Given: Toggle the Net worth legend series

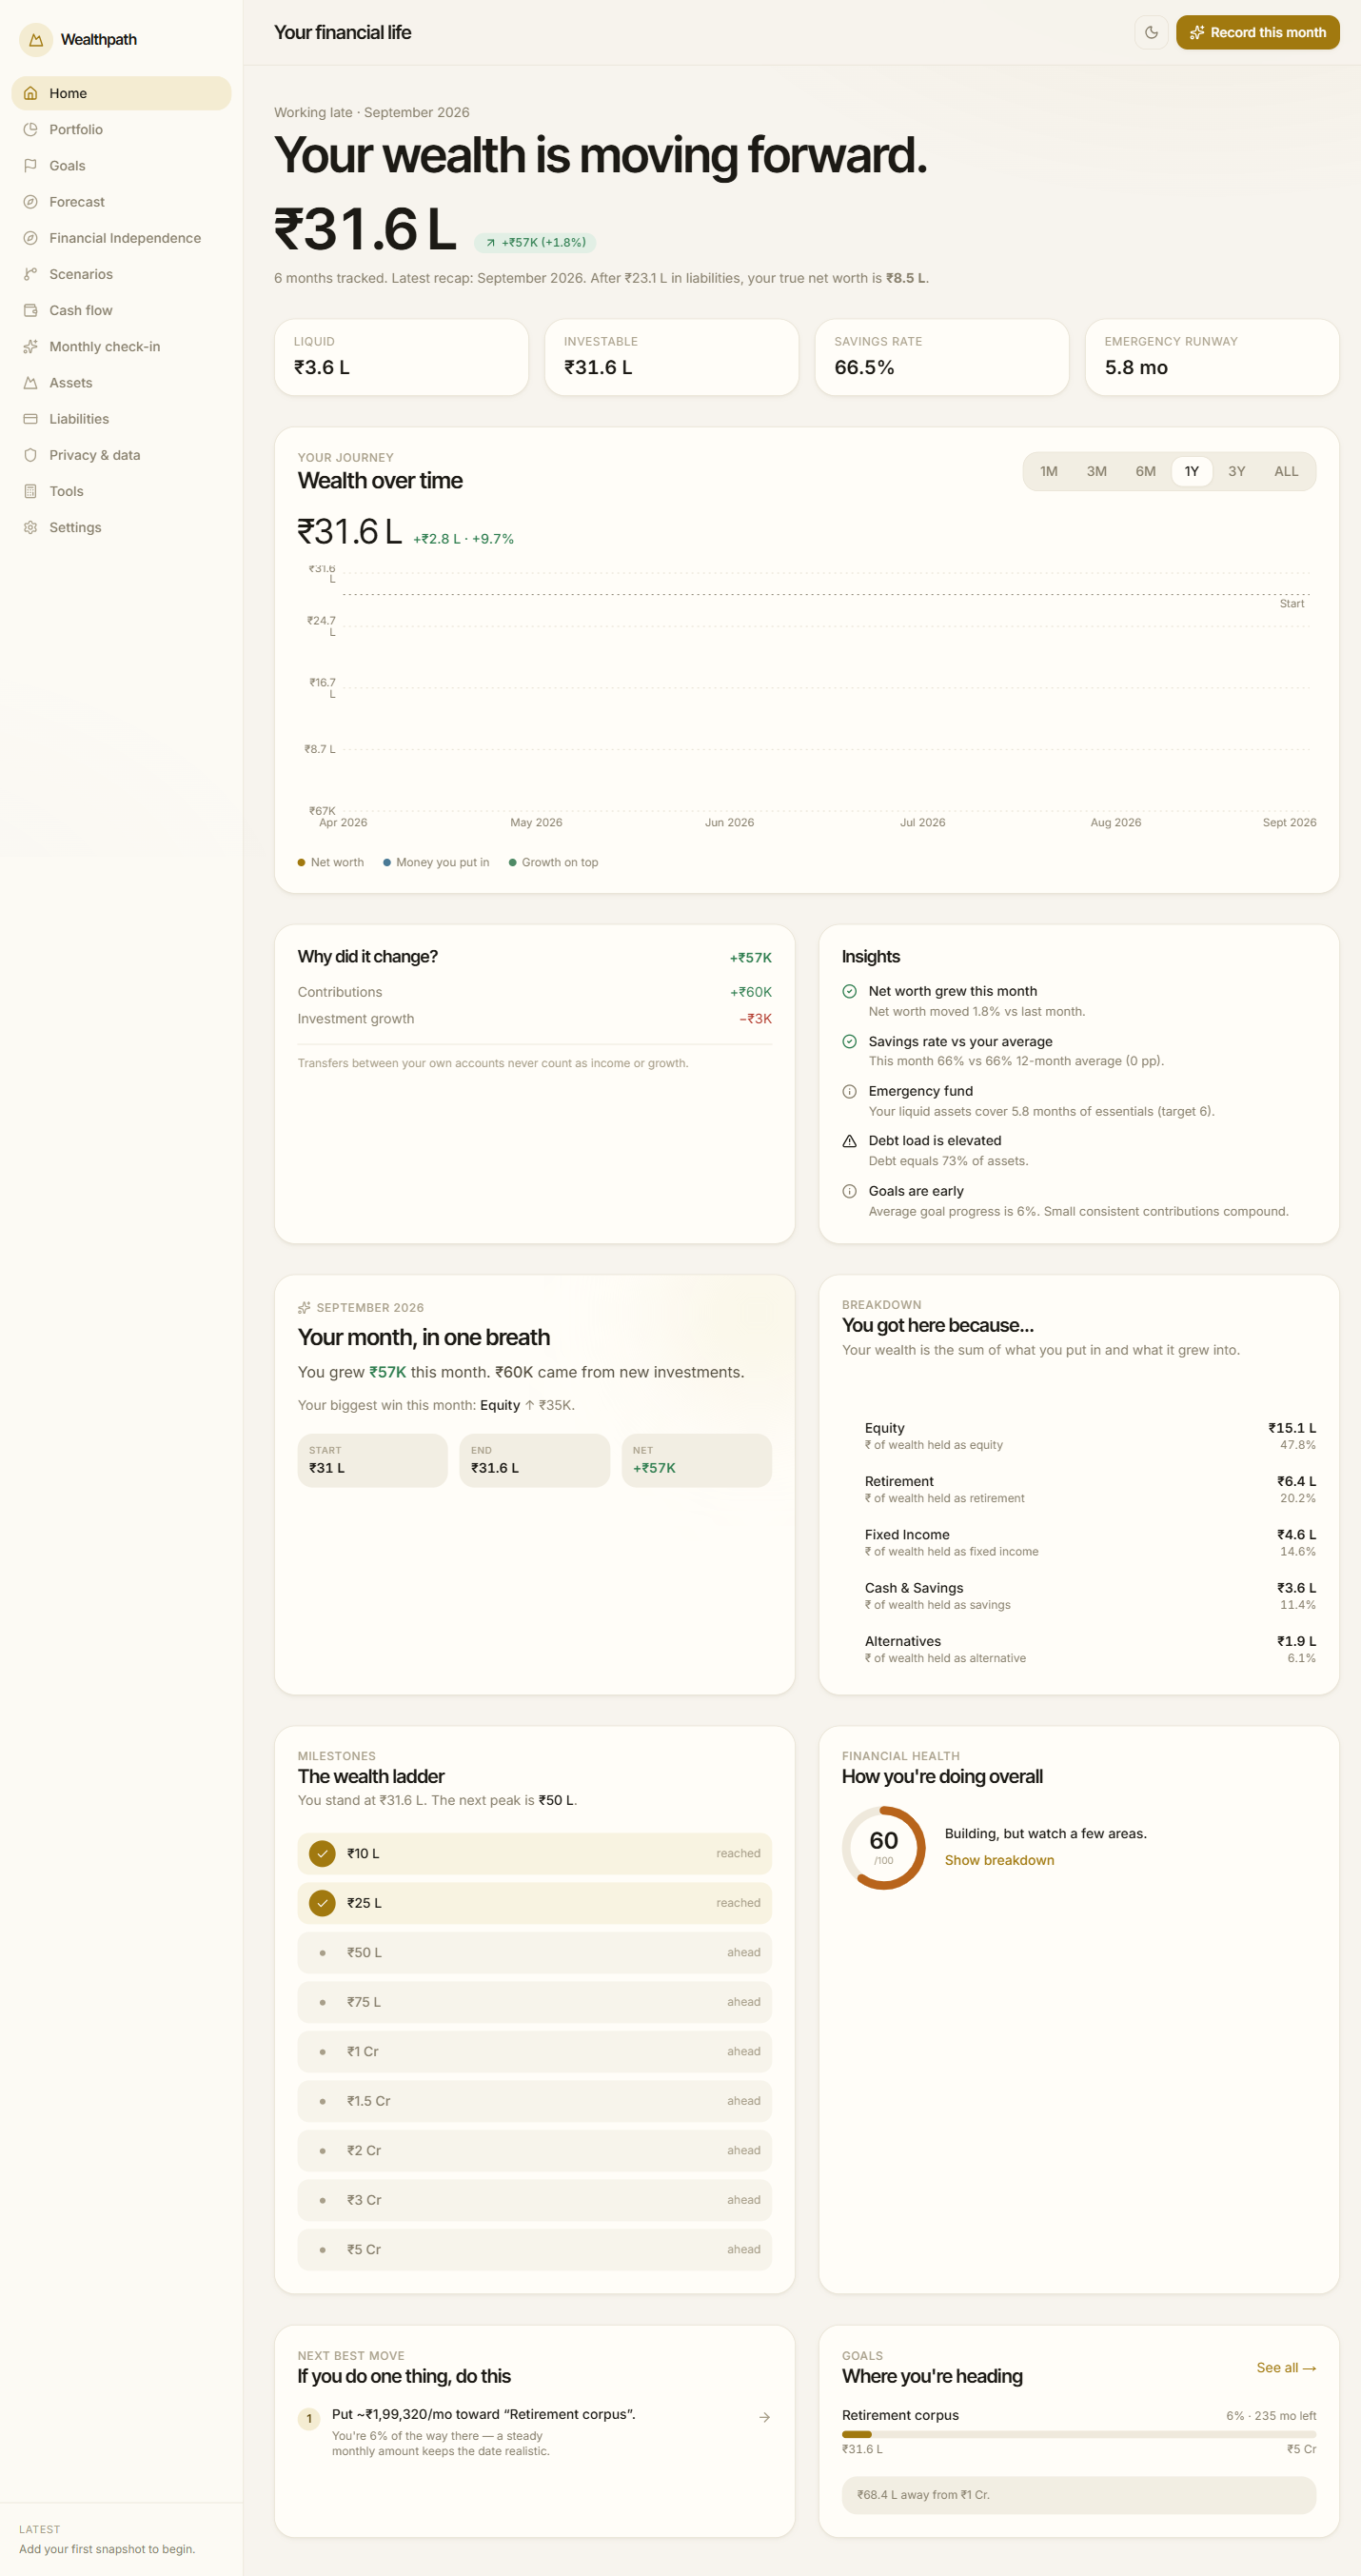Looking at the screenshot, I should coord(331,862).
